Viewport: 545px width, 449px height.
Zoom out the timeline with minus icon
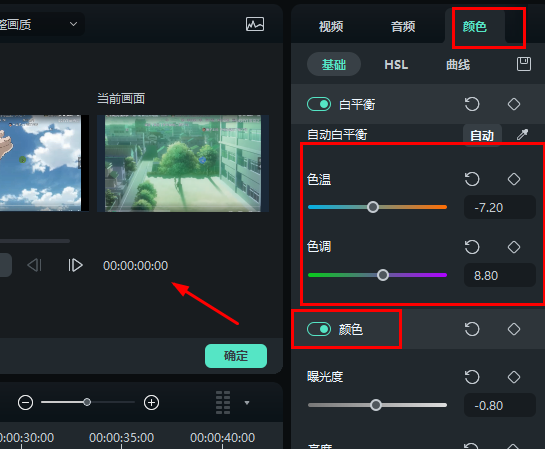(25, 403)
